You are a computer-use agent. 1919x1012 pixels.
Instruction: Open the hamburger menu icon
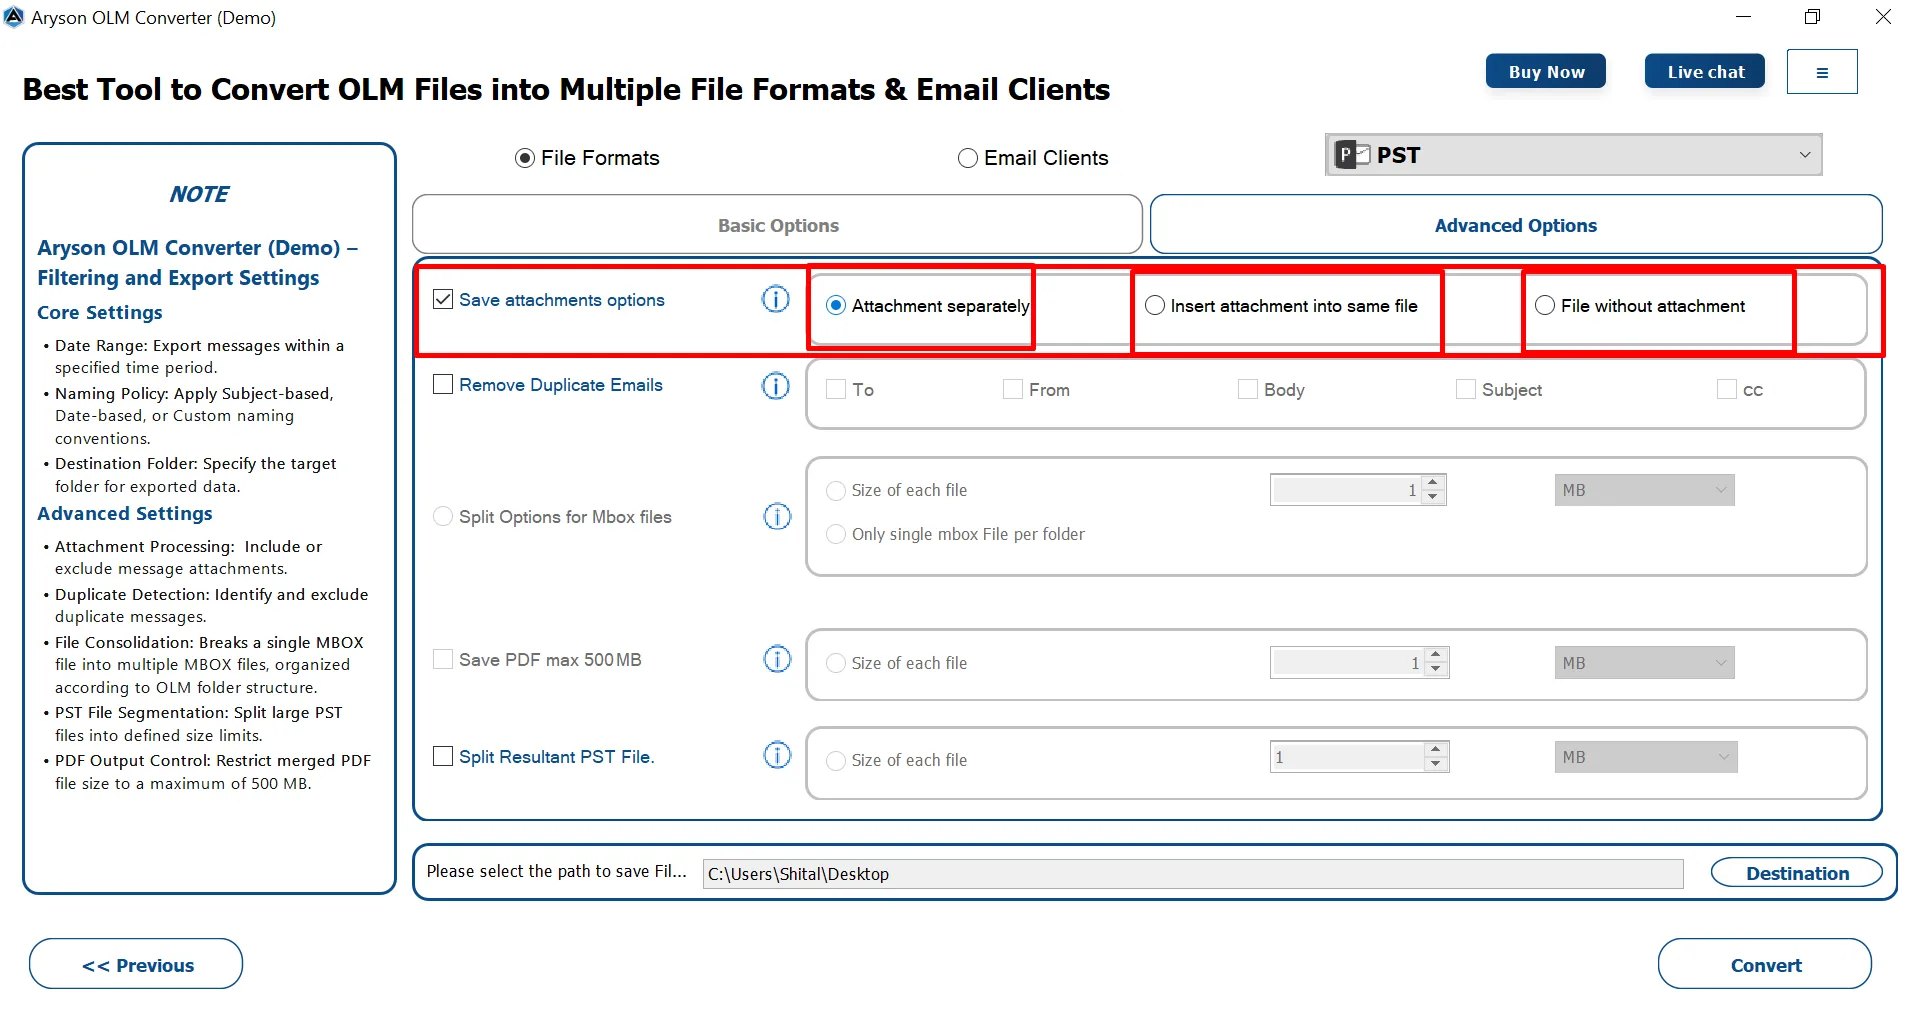click(x=1821, y=72)
